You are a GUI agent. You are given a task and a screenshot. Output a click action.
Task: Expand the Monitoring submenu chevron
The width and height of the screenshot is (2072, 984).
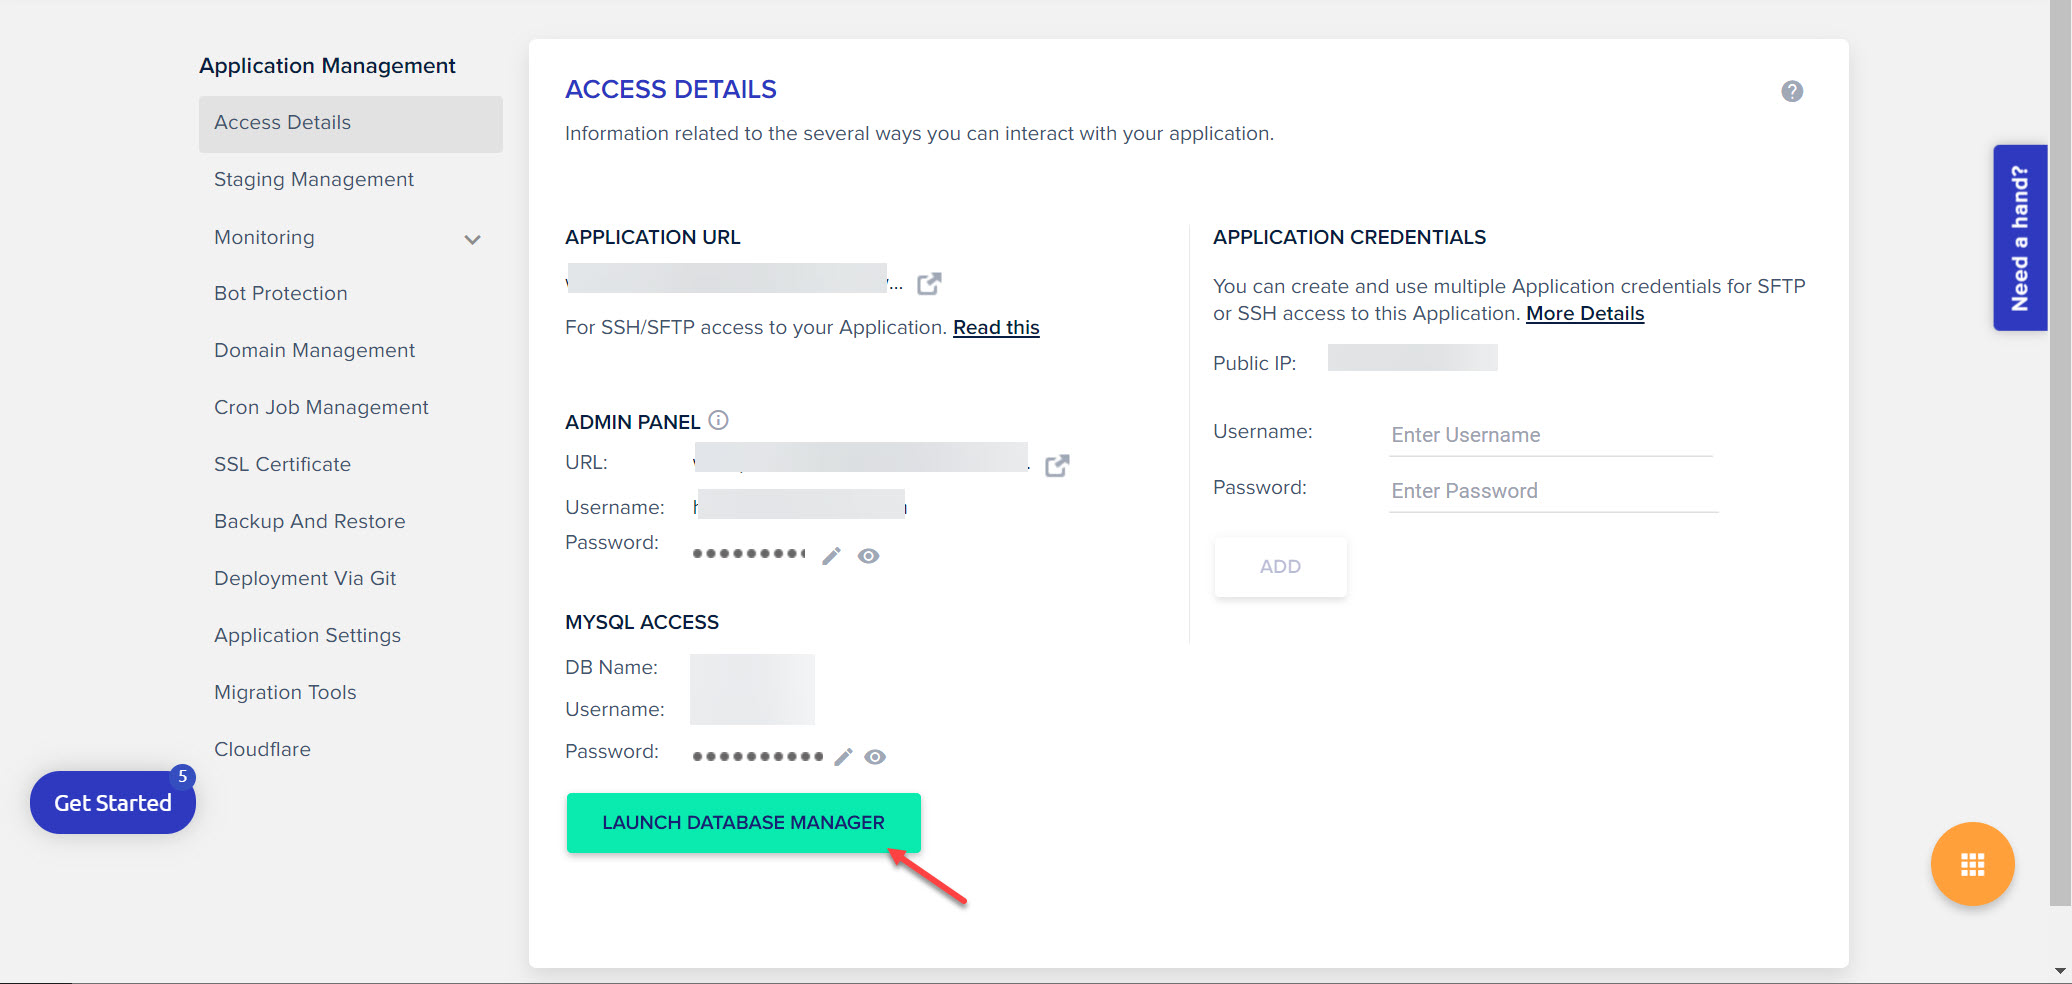click(473, 239)
